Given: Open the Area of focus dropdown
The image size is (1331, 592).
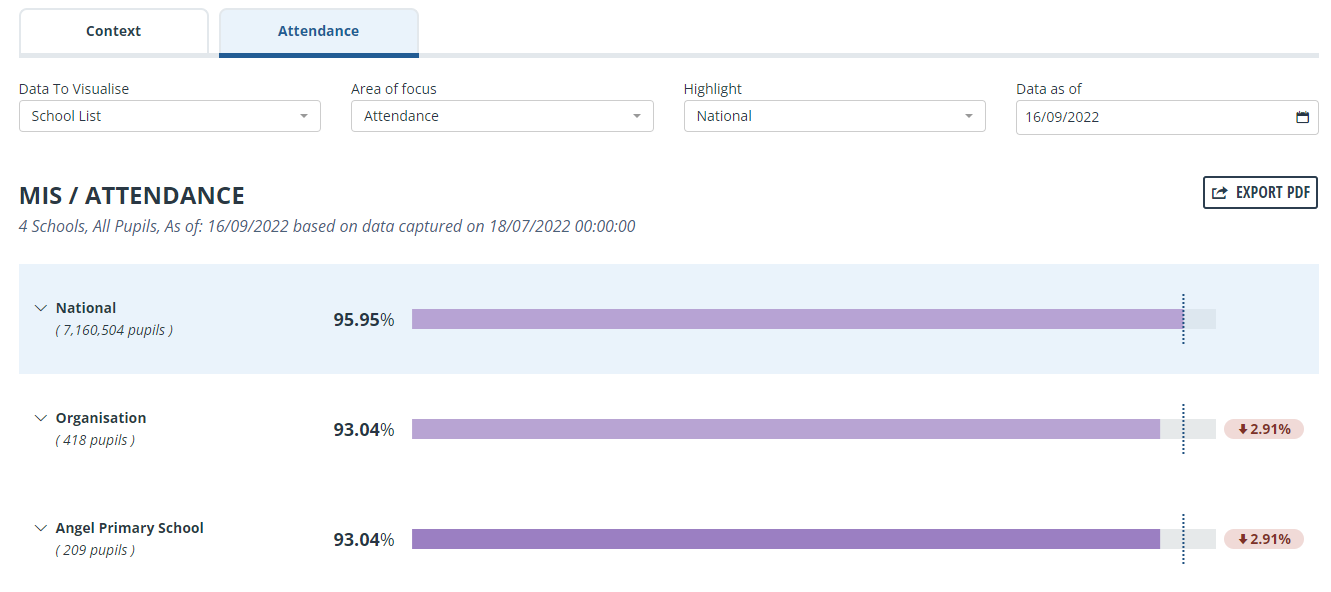Looking at the screenshot, I should (x=502, y=116).
